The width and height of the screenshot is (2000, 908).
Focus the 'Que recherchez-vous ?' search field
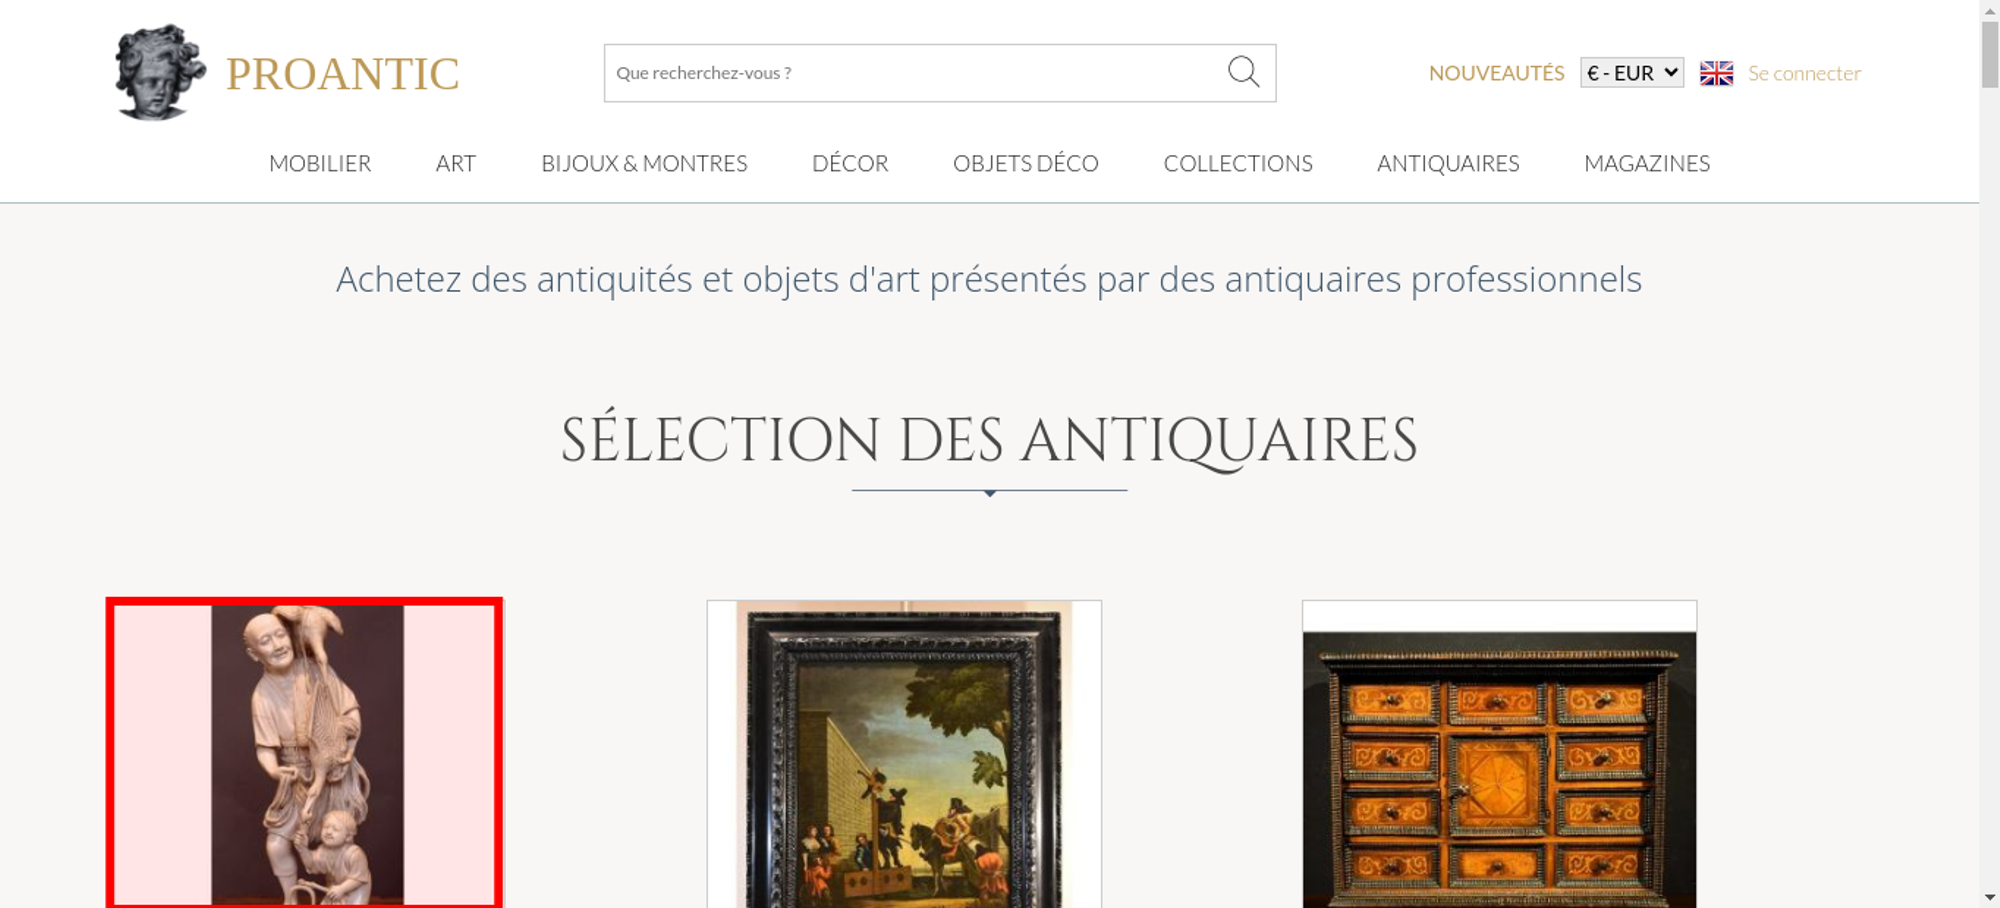(915, 73)
